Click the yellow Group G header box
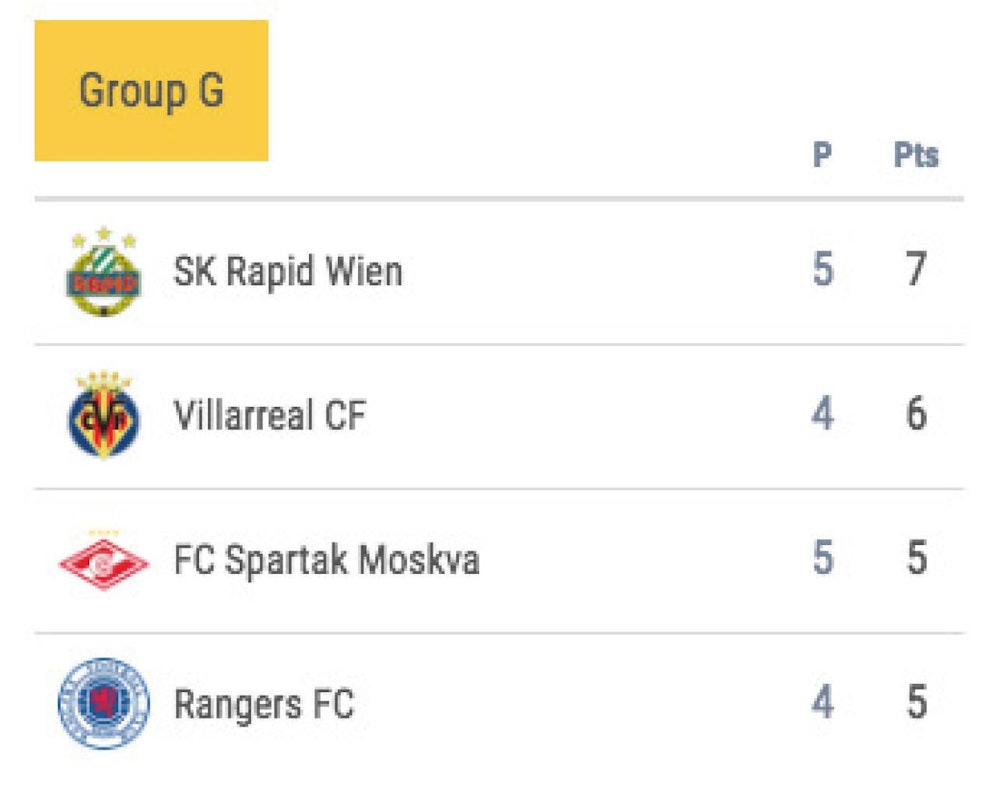Viewport: 996px width, 802px height. click(151, 91)
